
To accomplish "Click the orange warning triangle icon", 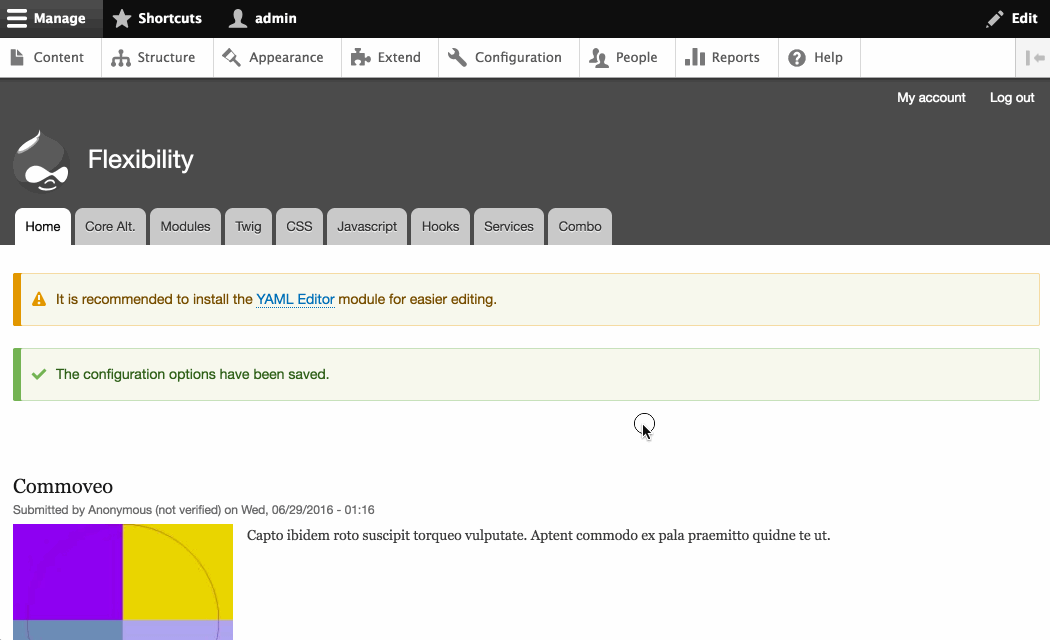I will coord(39,299).
